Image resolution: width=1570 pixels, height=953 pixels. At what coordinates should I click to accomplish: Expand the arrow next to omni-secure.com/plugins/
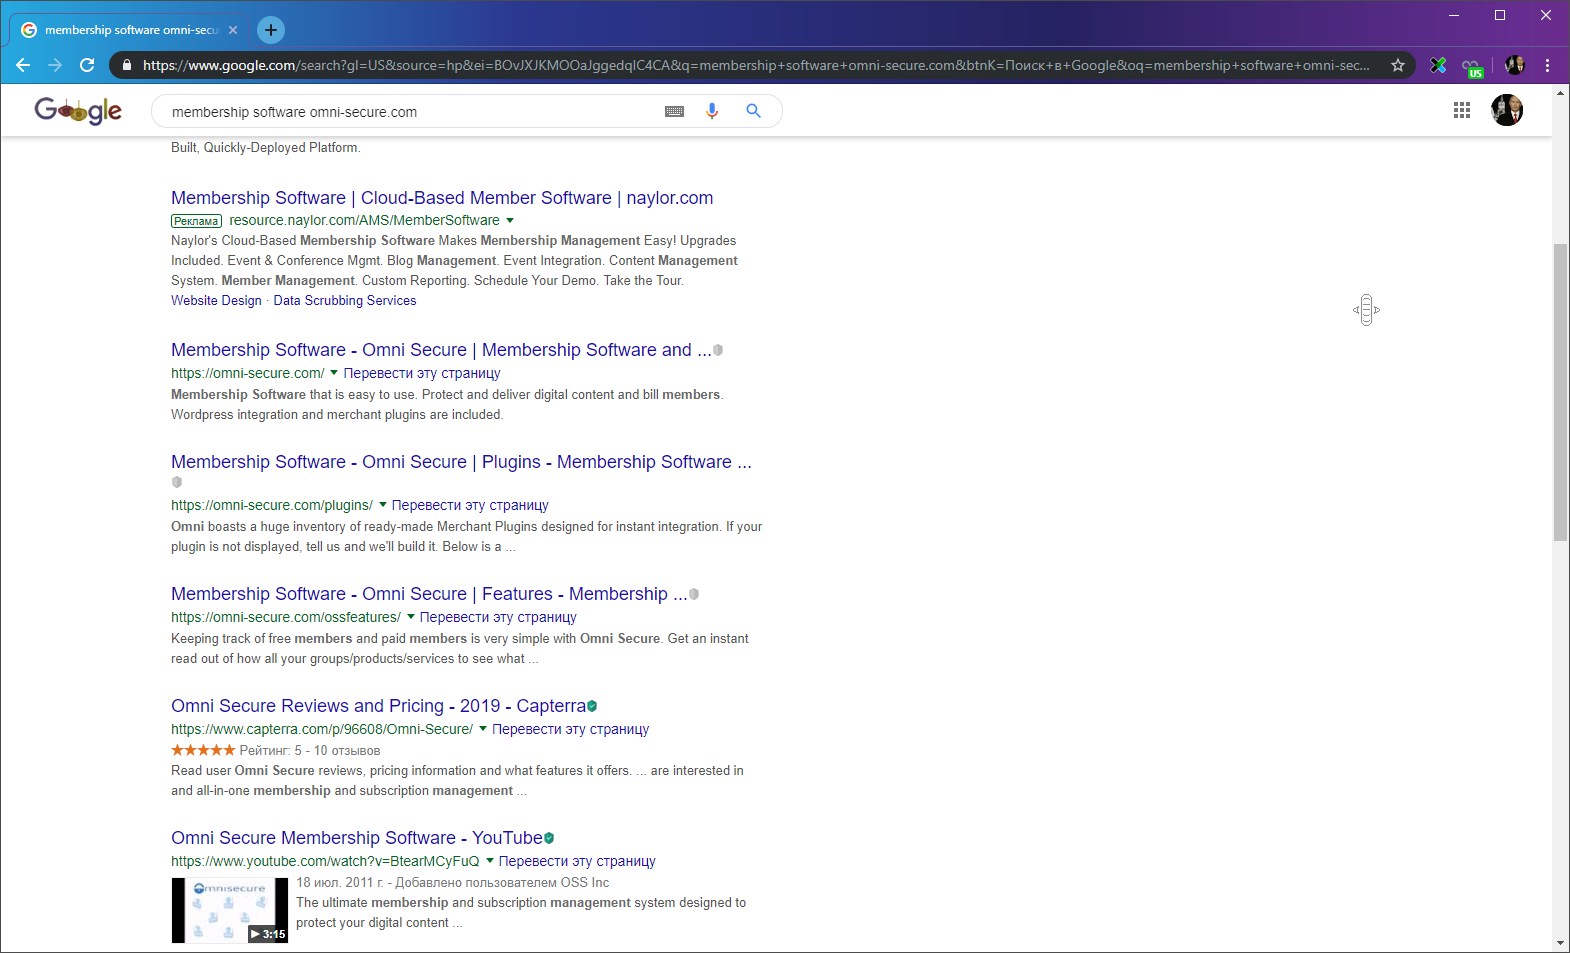coord(382,505)
